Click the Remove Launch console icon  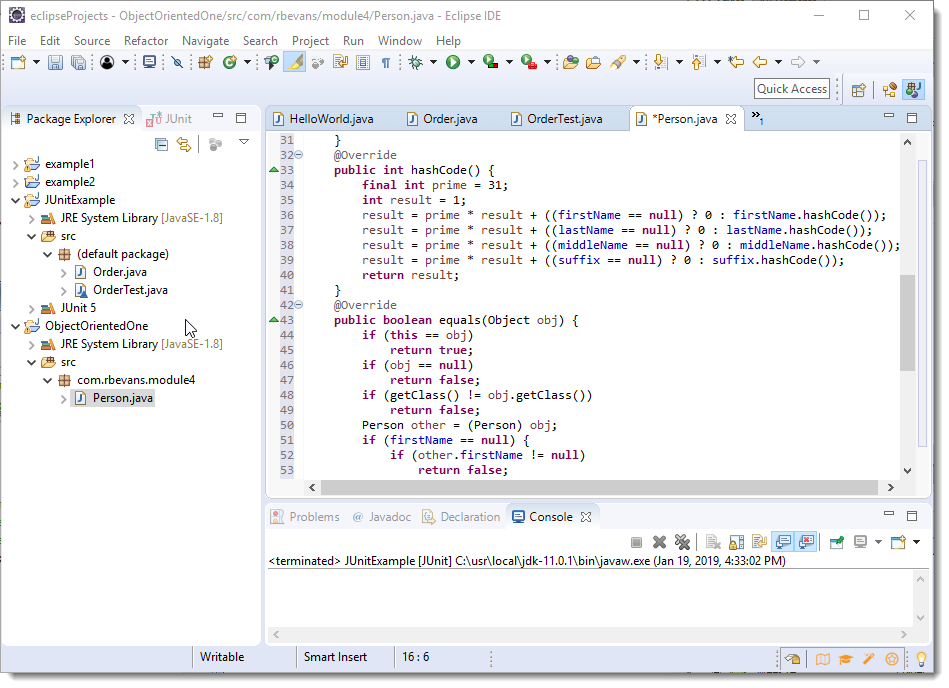tap(659, 542)
